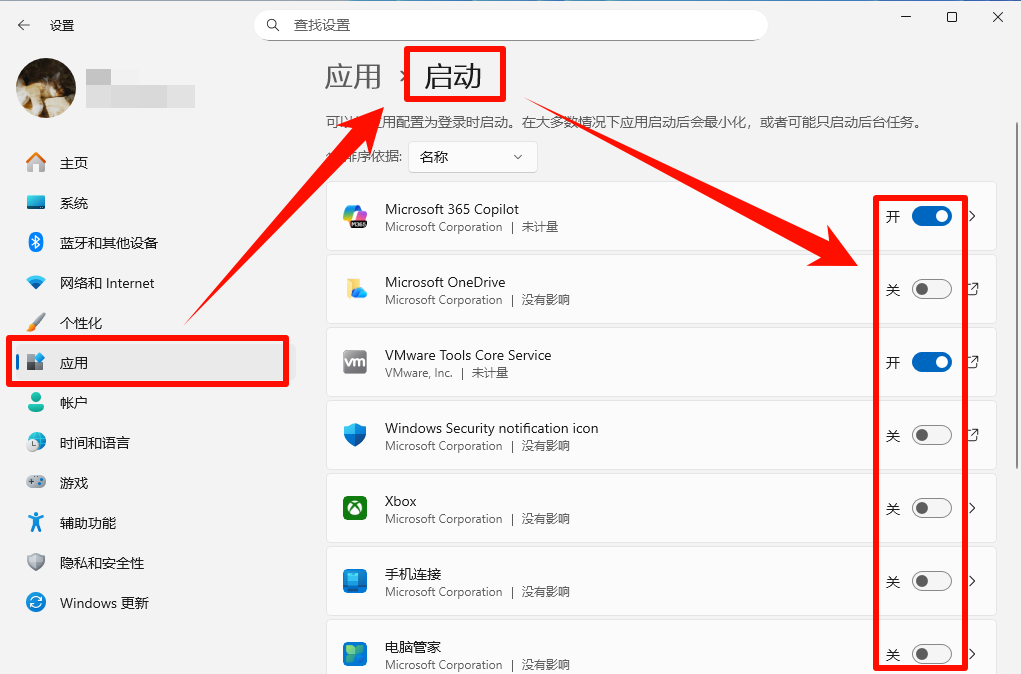Screen dimensions: 1021x674
Task: Click the Microsoft 365 Copilot app icon
Action: [355, 216]
